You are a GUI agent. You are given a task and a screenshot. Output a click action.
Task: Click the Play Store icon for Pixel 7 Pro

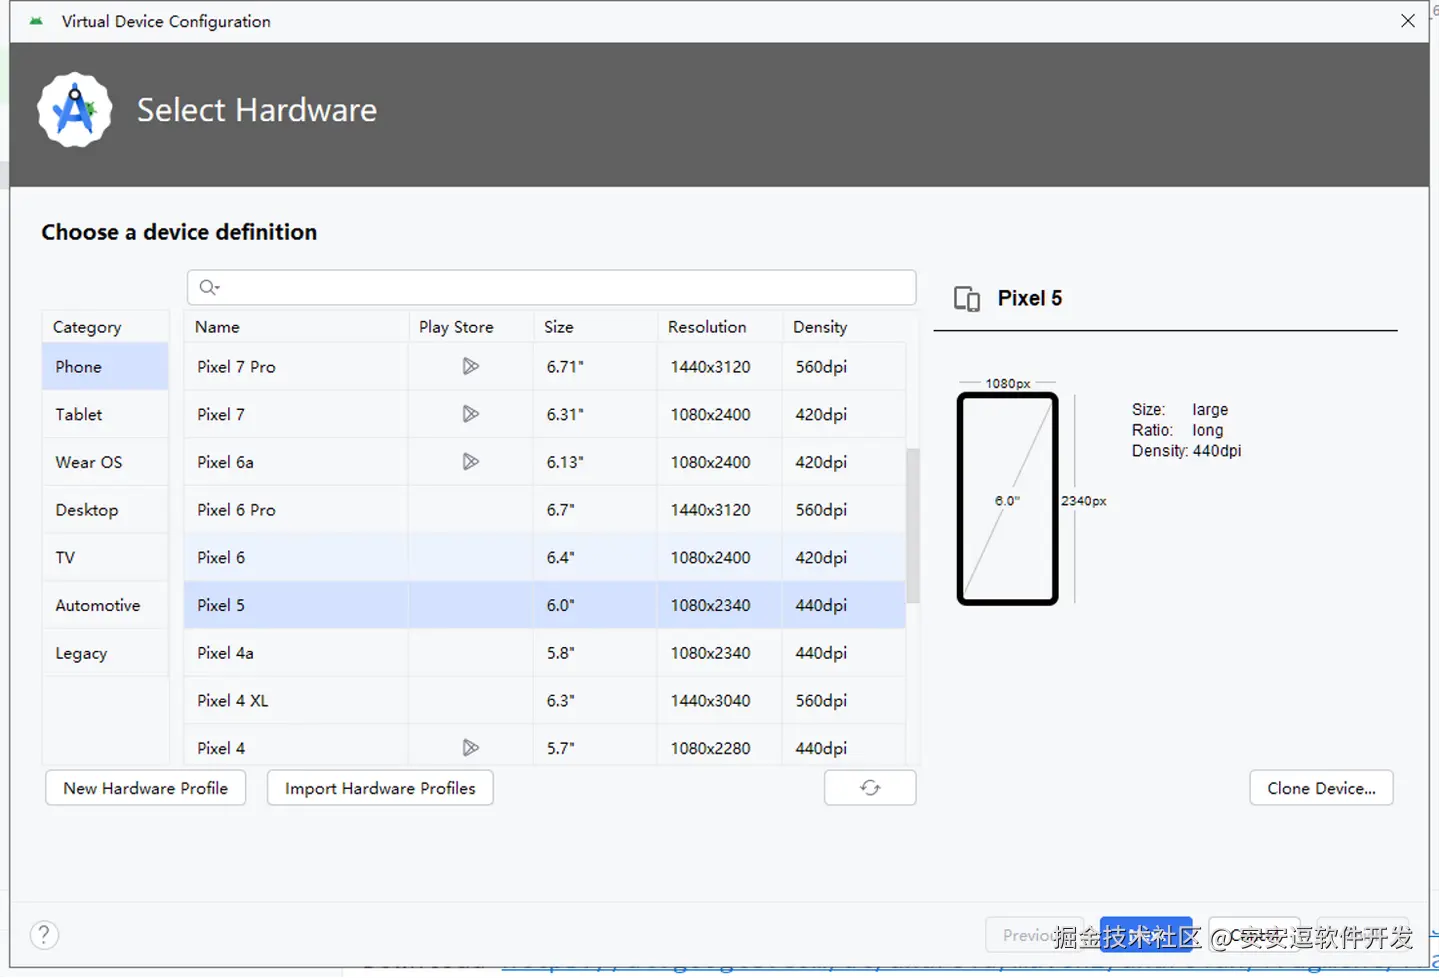click(x=470, y=367)
